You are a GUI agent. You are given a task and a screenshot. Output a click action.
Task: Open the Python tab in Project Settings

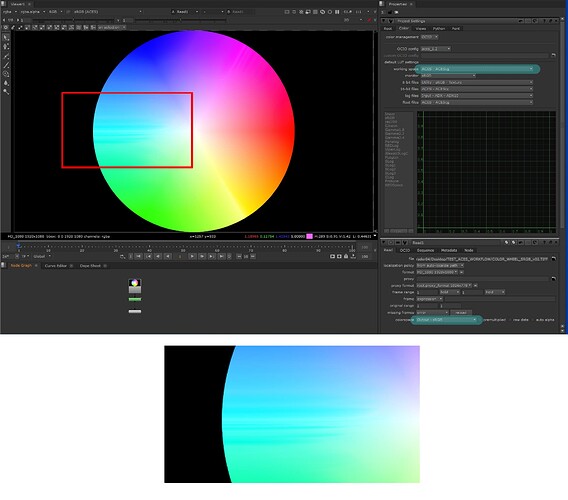(x=439, y=28)
